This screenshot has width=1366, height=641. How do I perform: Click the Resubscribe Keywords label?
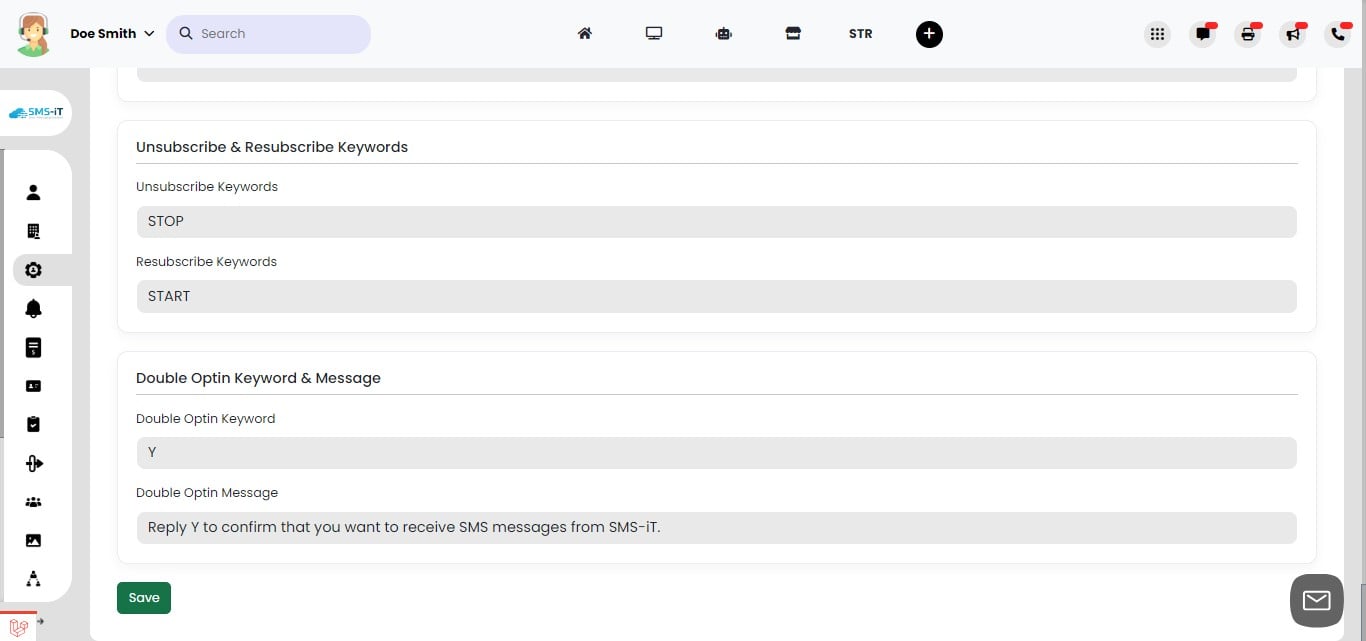click(206, 262)
